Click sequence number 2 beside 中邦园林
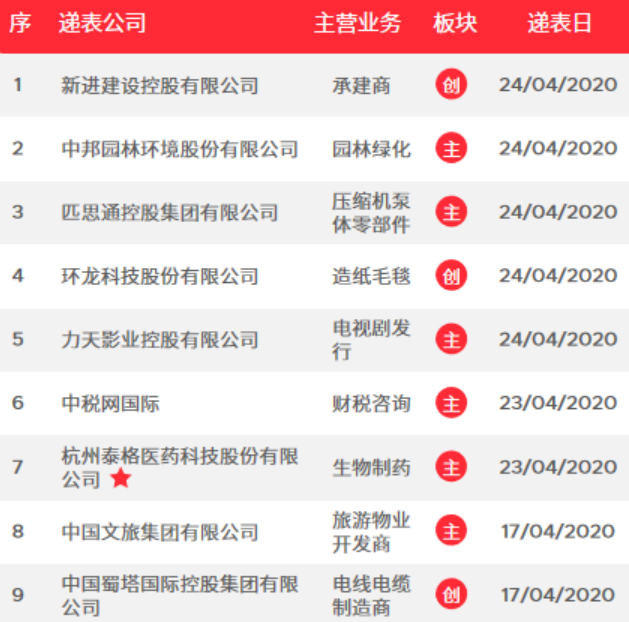Viewport: 629px width, 622px height. click(18, 148)
